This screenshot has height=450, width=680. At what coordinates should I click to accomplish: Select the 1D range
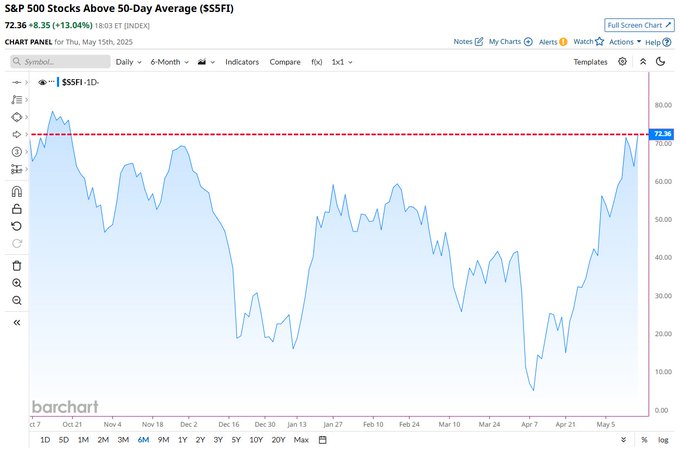(x=45, y=440)
